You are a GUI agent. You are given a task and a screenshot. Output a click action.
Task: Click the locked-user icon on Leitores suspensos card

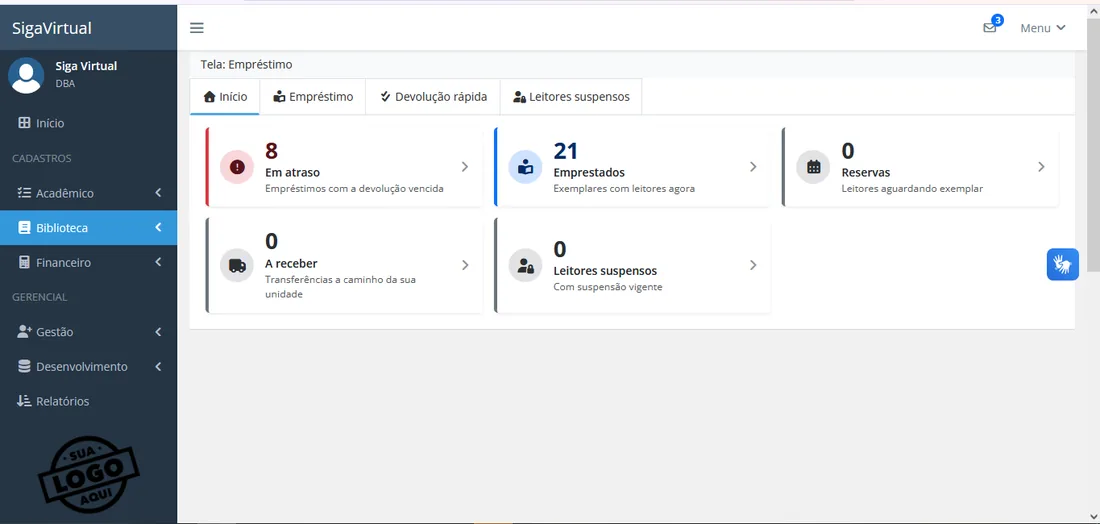click(525, 265)
